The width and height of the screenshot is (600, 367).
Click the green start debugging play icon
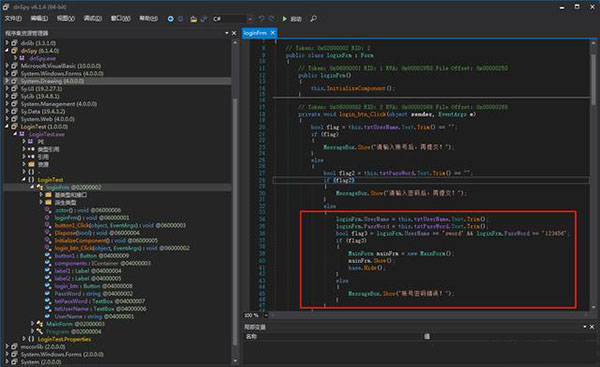(285, 18)
